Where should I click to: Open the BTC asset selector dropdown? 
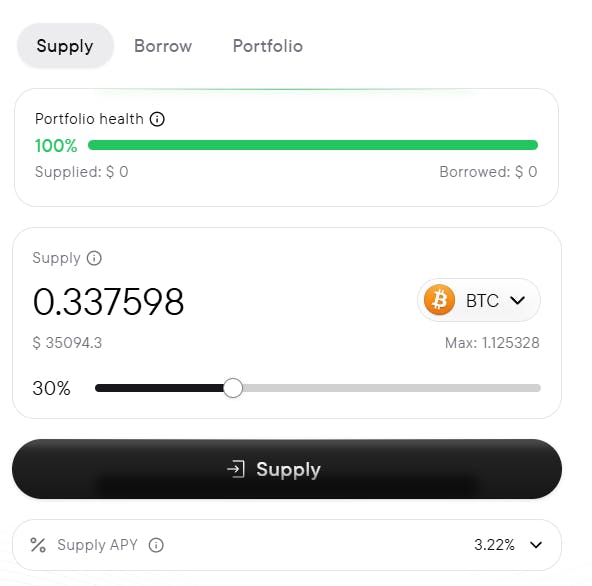(479, 300)
